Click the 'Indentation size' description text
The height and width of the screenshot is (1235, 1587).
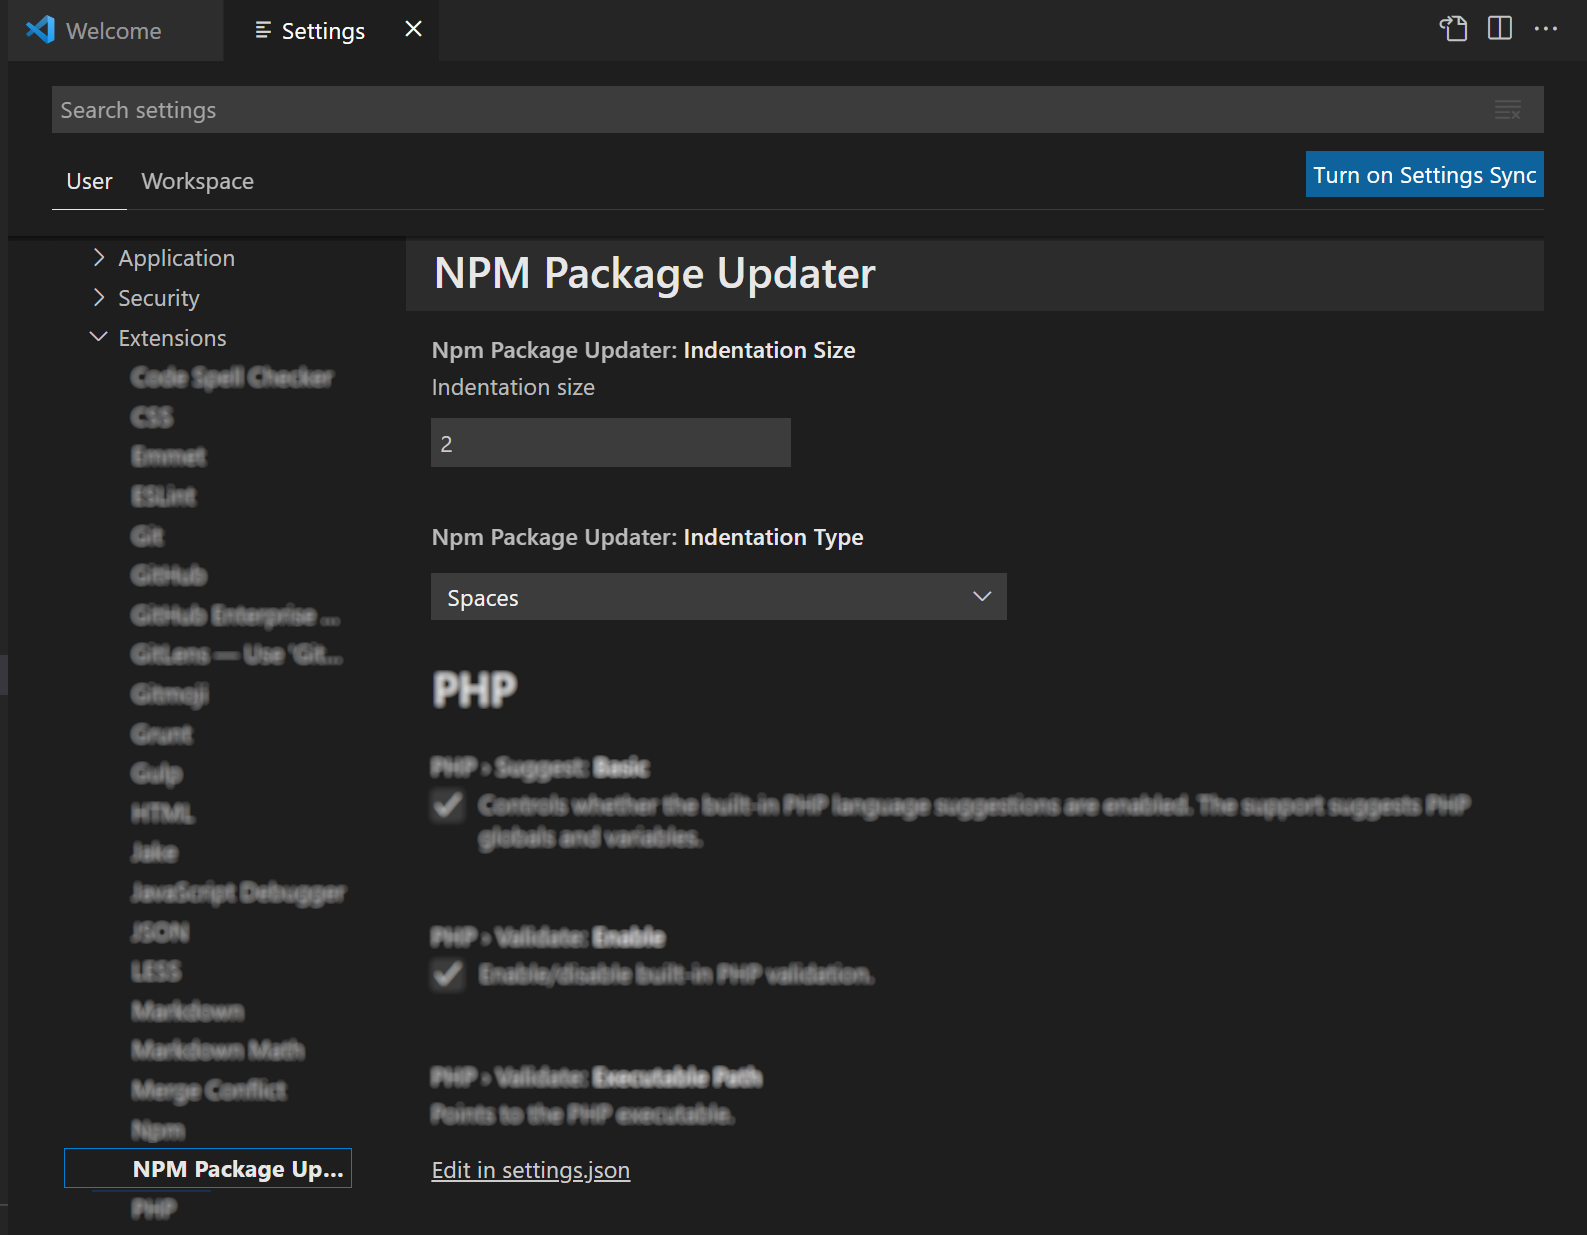[513, 388]
